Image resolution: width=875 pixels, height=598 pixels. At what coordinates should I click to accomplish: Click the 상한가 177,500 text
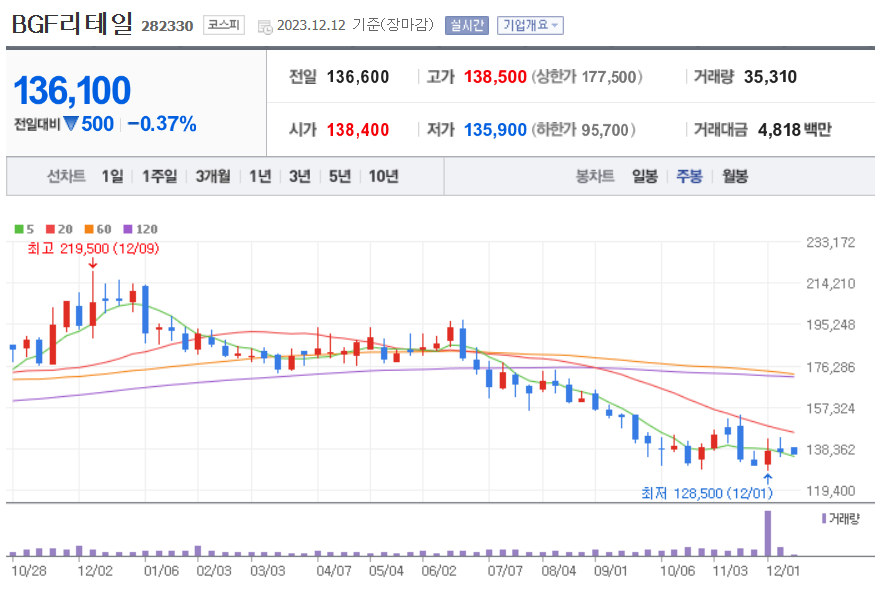[x=586, y=77]
